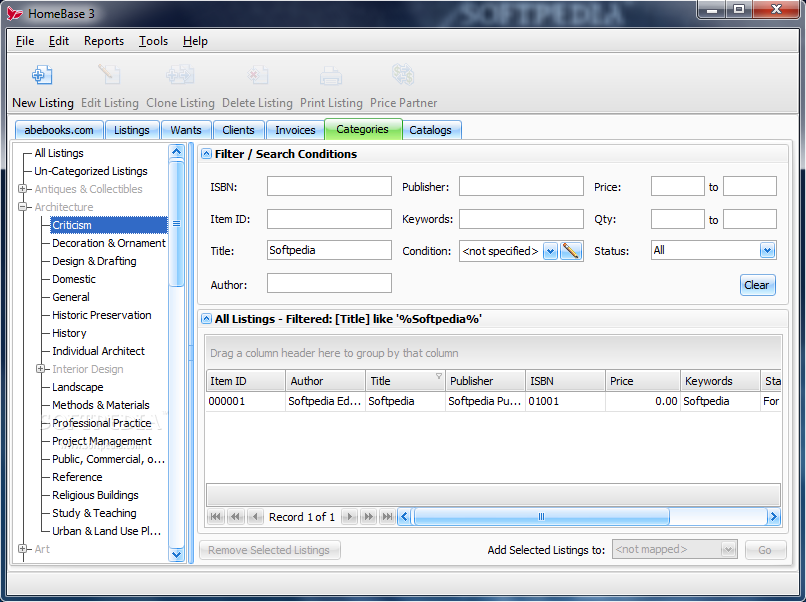Go to next record navigator button
Image resolution: width=806 pixels, height=602 pixels.
[350, 517]
